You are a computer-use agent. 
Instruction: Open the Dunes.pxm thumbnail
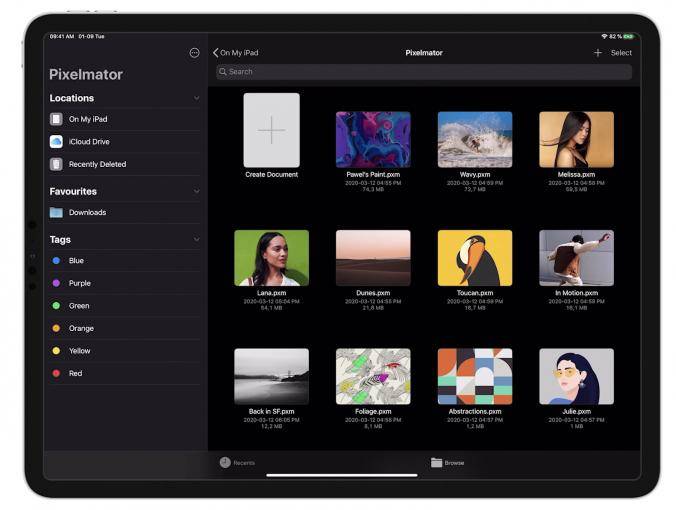[x=373, y=258]
